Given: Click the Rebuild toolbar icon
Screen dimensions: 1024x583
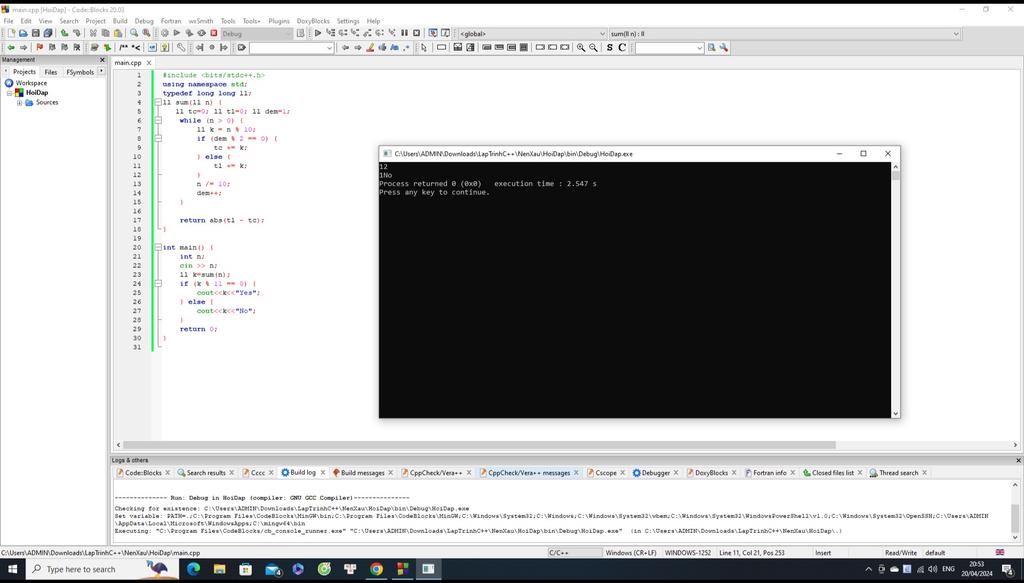Looking at the screenshot, I should click(x=201, y=33).
